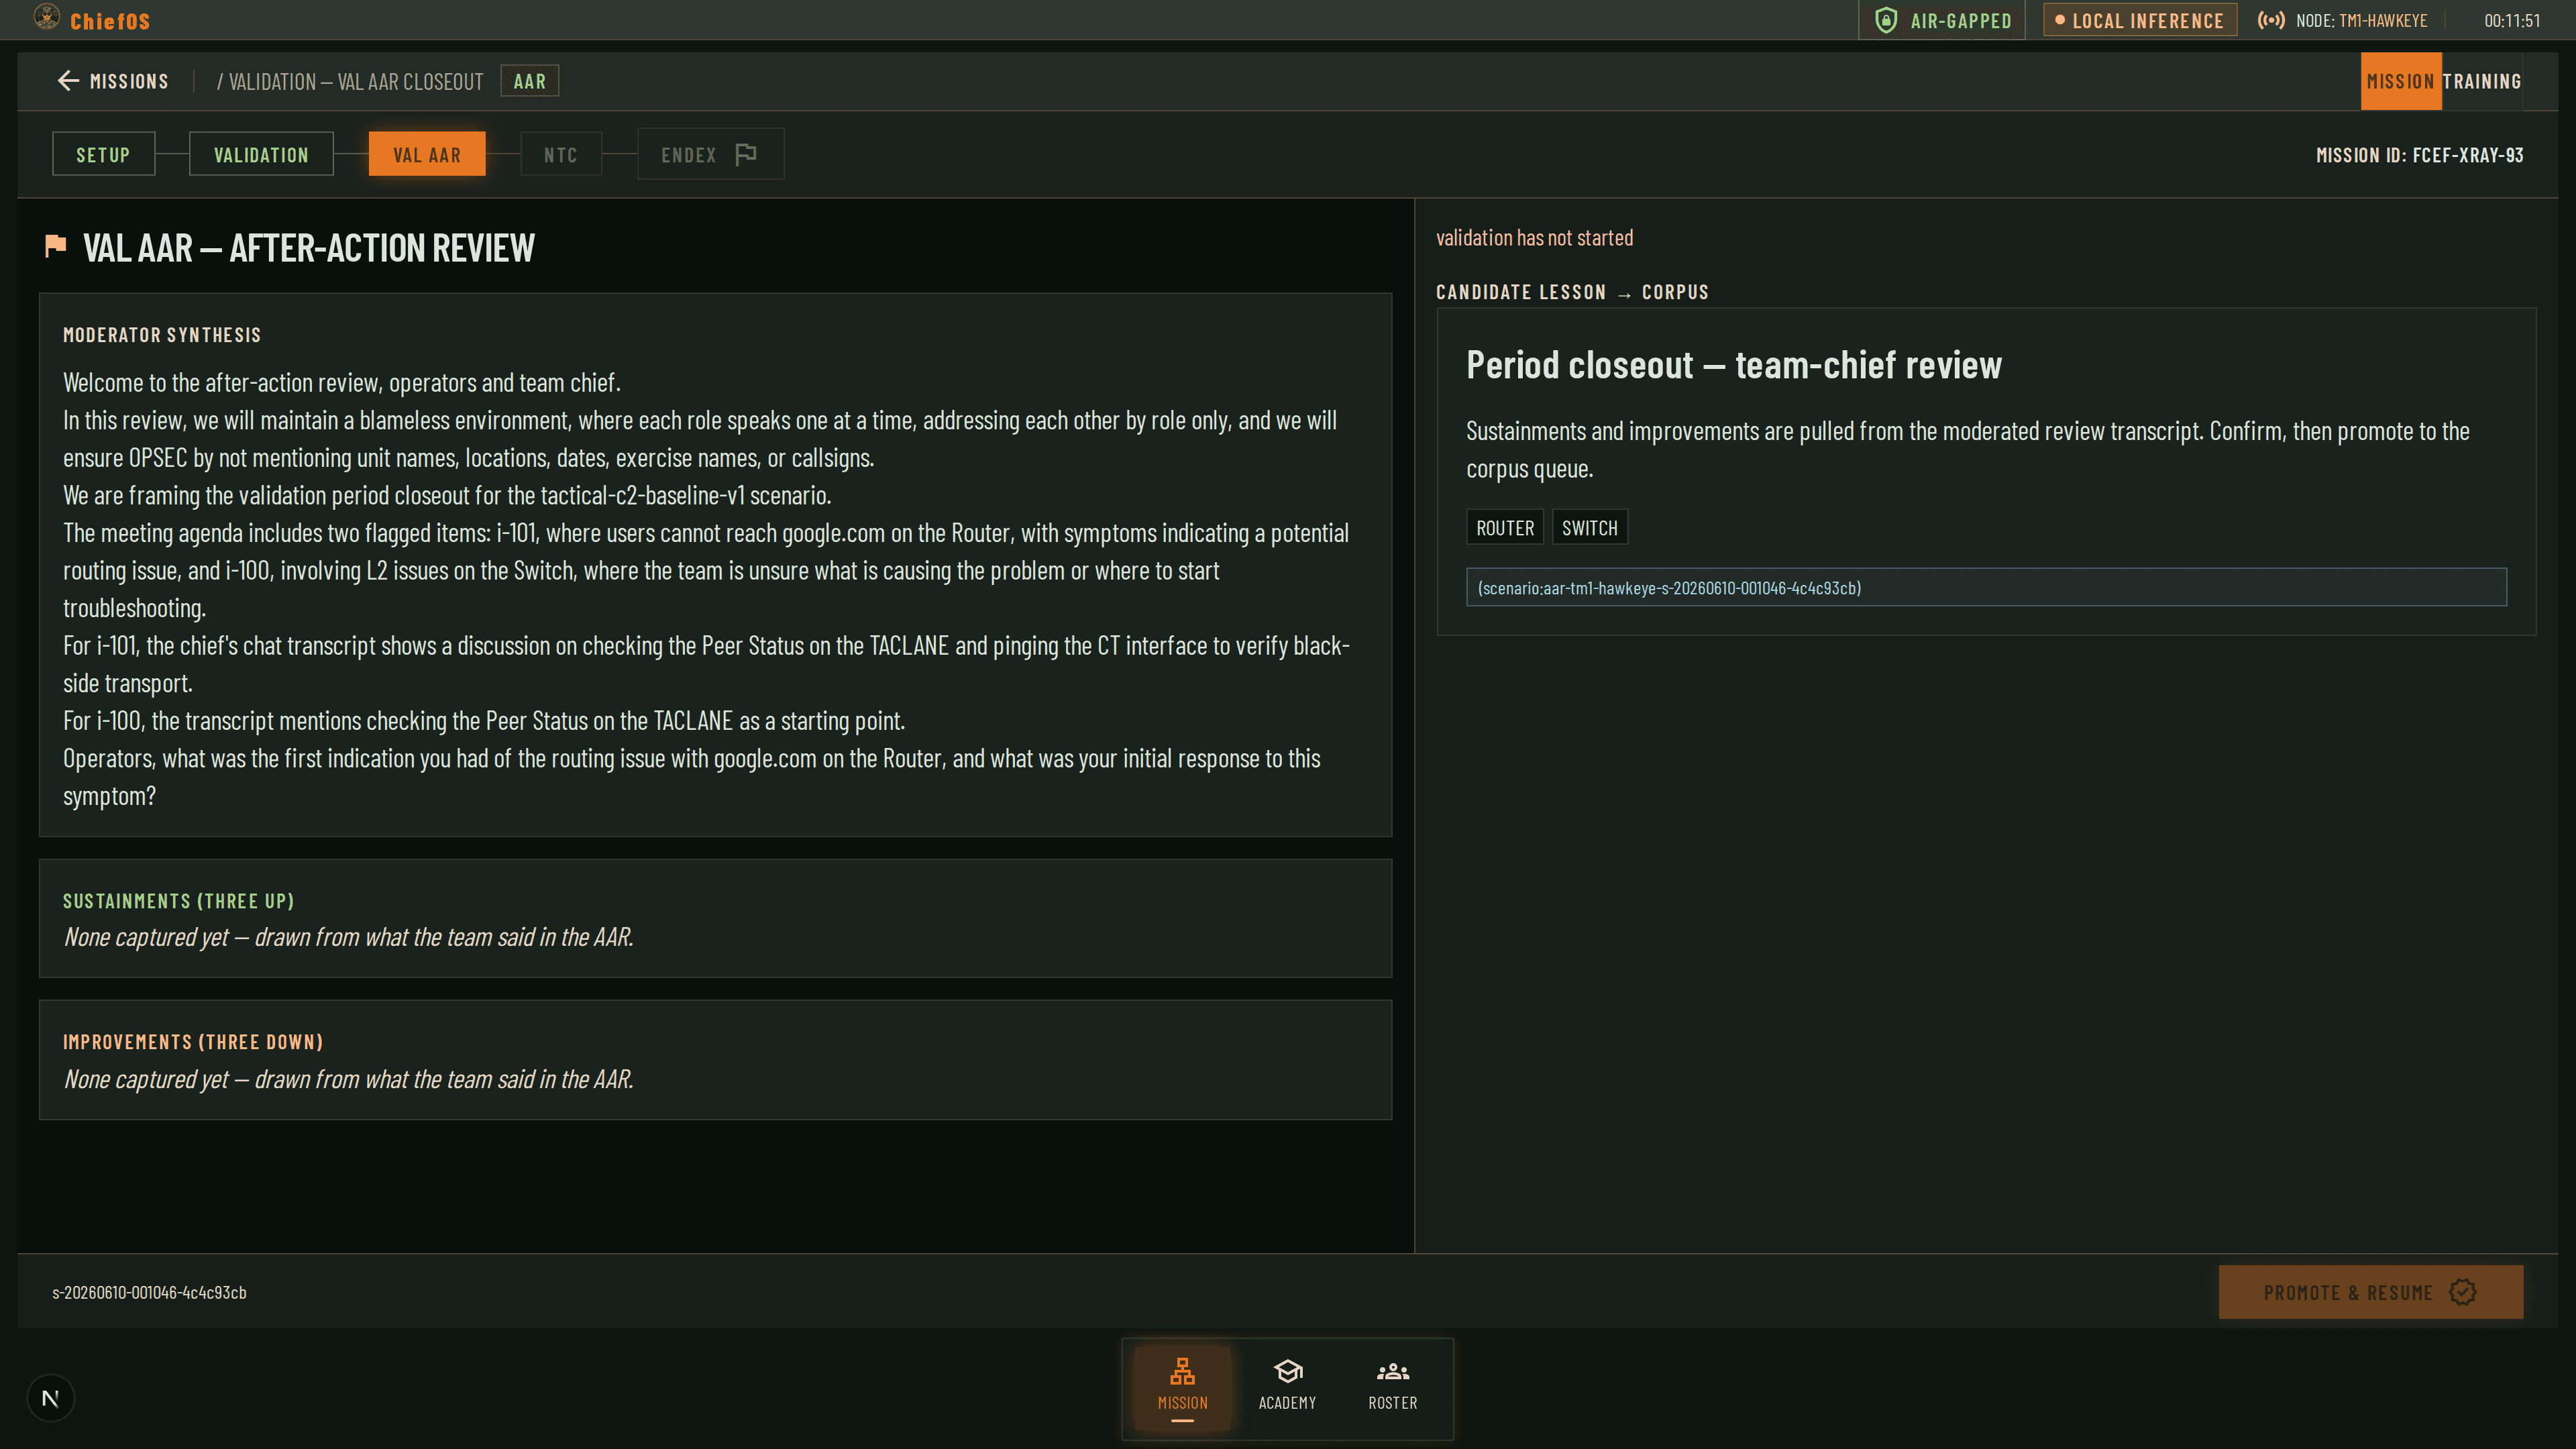Click the SWITCH tag
The image size is (2576, 1449).
pos(1589,527)
